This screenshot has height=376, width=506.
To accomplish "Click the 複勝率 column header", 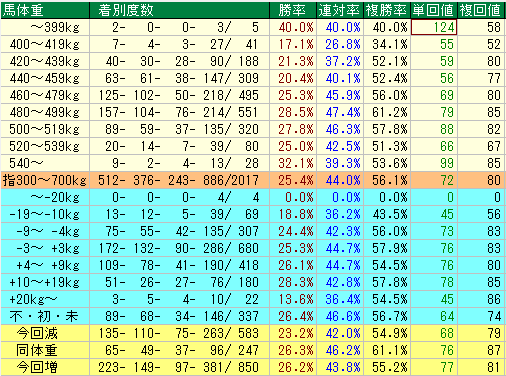I will click(387, 10).
